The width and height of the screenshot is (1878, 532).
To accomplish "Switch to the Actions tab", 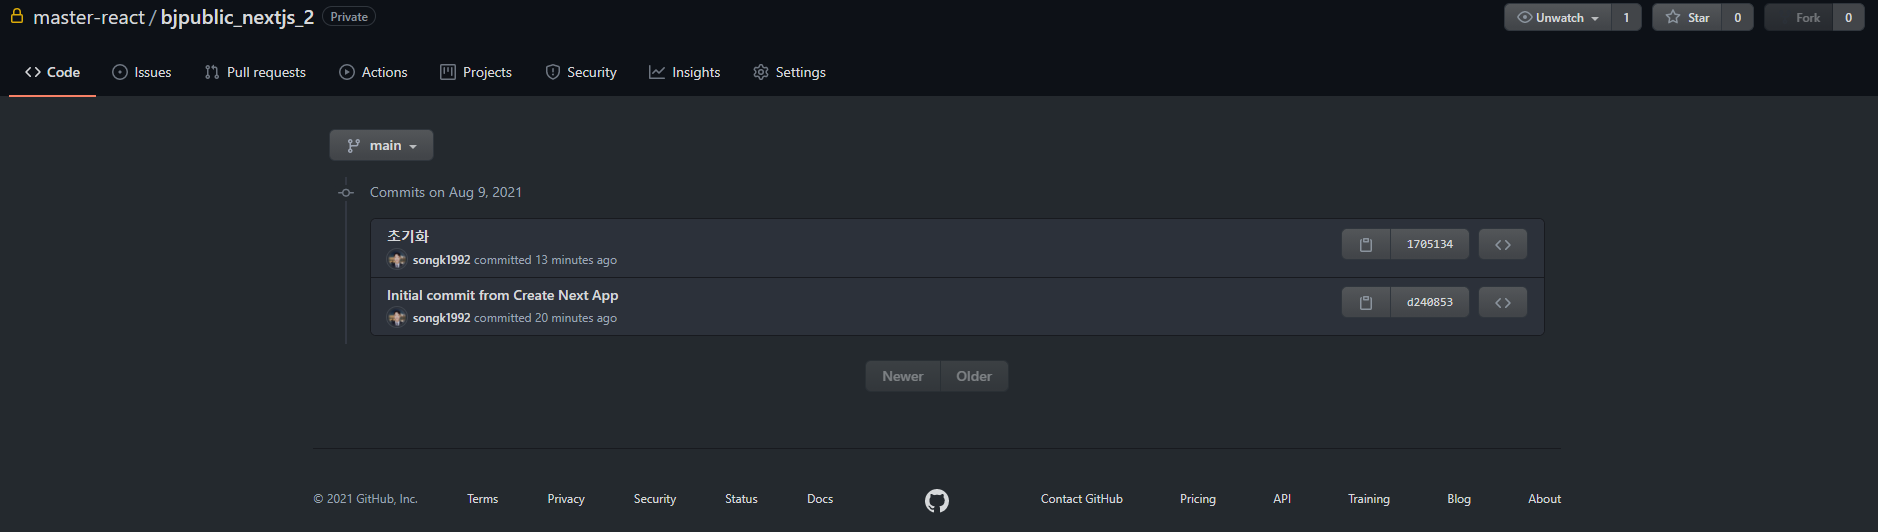I will [x=373, y=72].
